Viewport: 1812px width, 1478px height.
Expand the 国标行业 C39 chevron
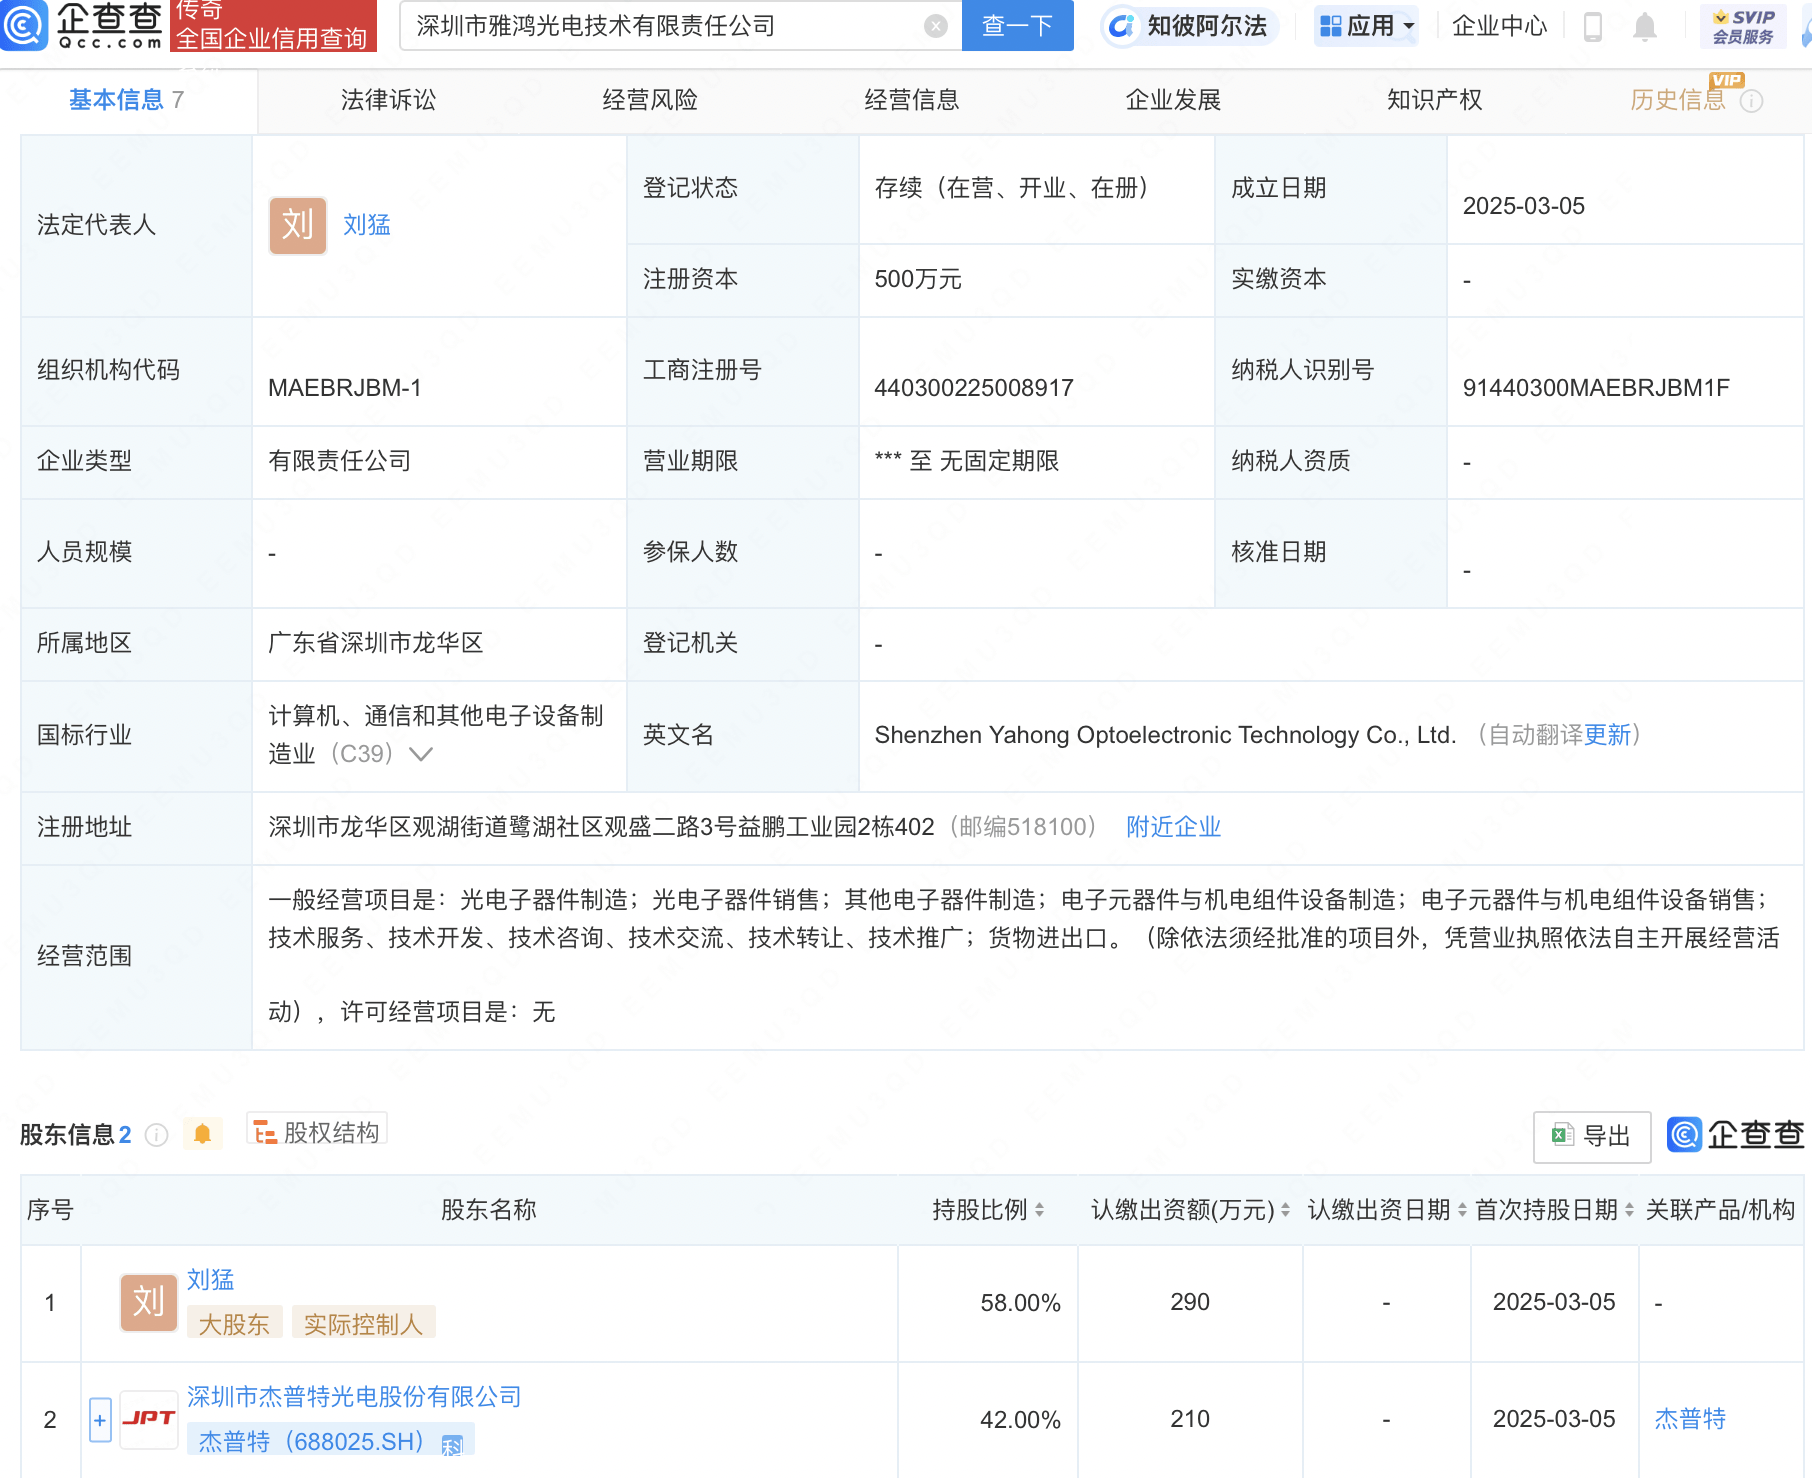click(x=421, y=754)
